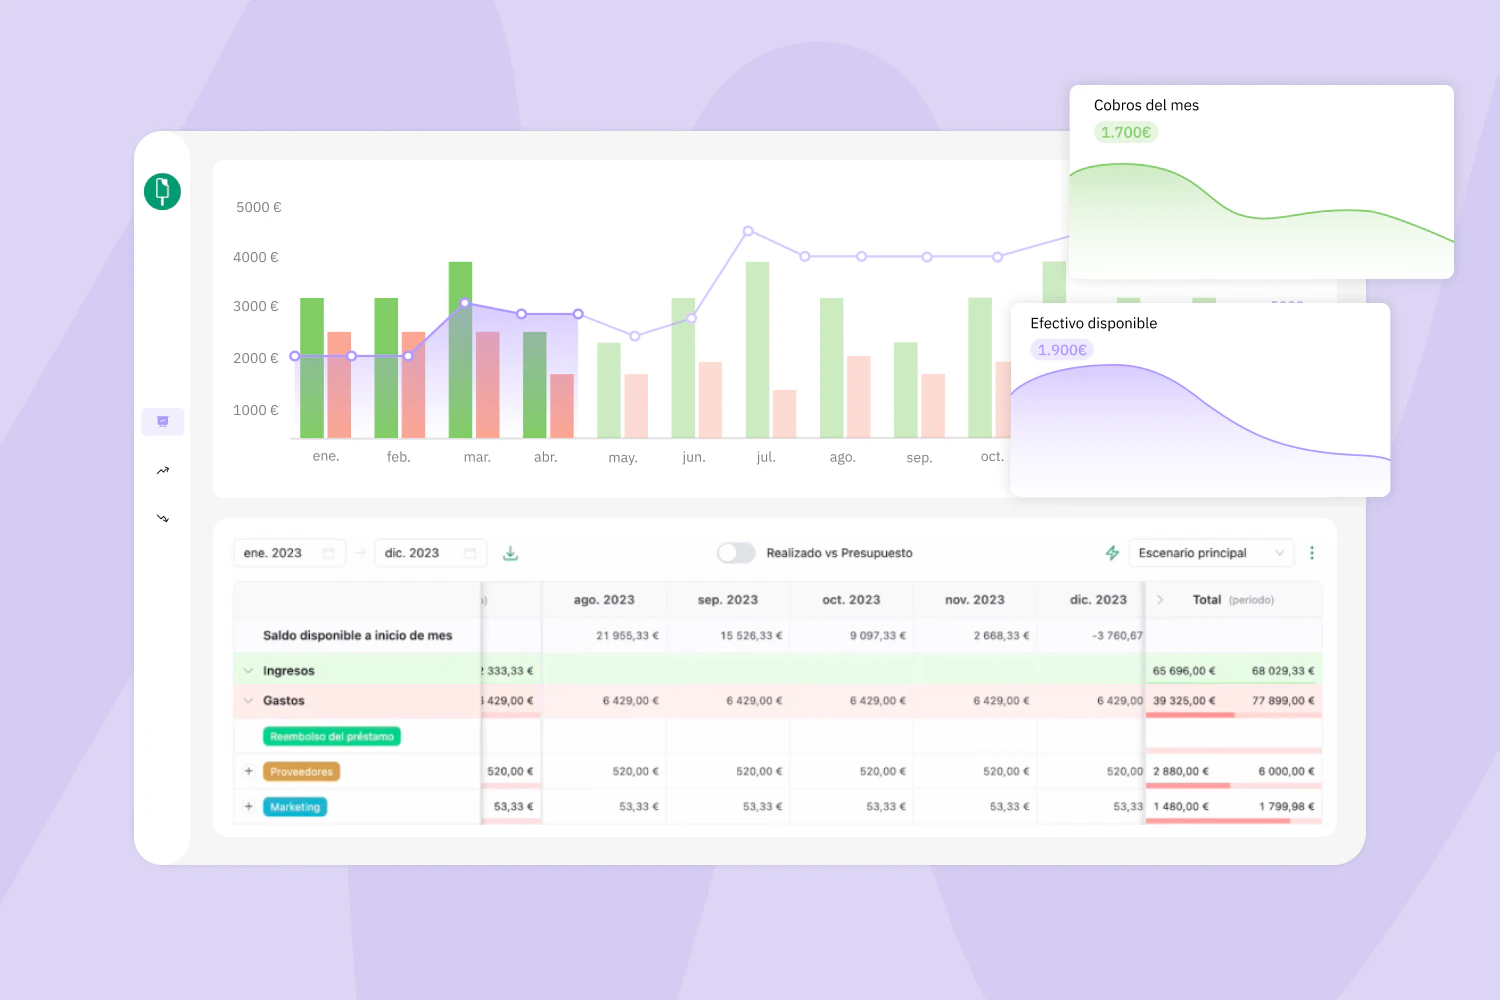Click the Proveedores 520,00 € cell under sep. 2023

click(x=759, y=771)
